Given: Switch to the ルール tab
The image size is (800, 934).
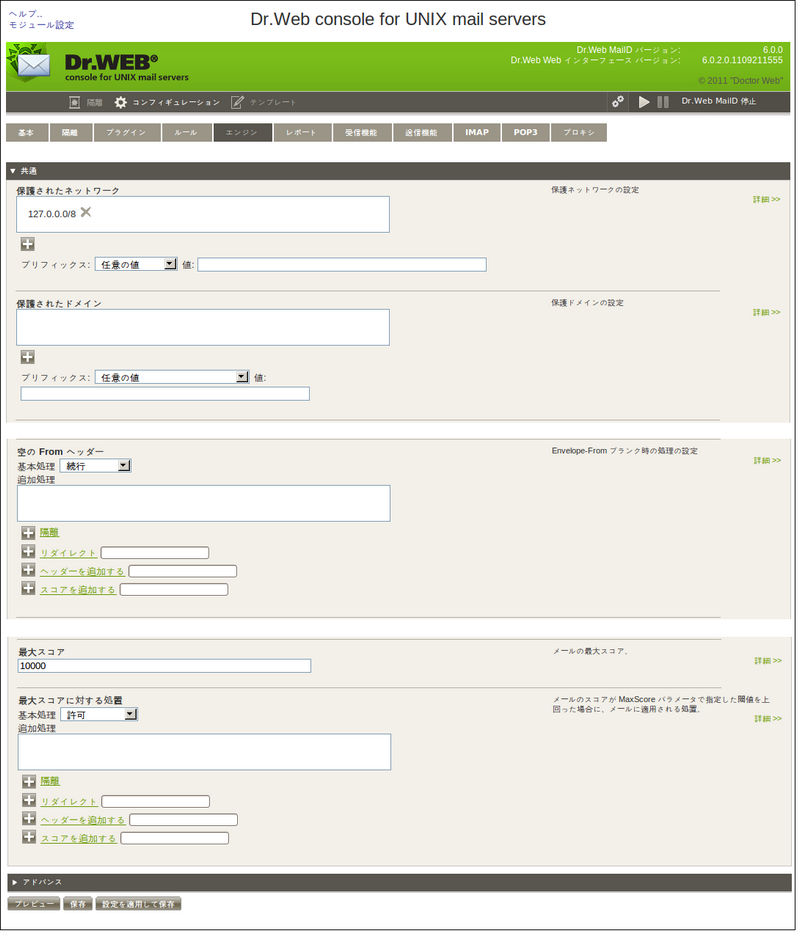Looking at the screenshot, I should 186,132.
